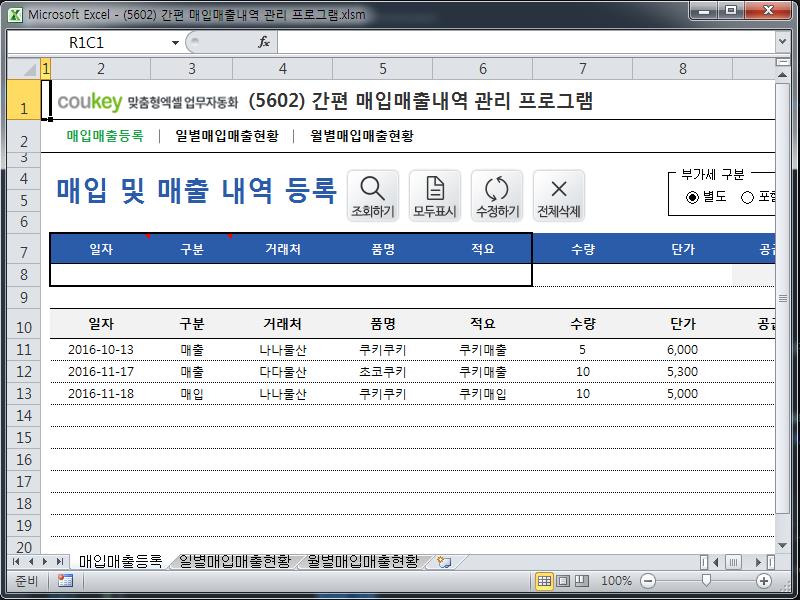Screen dimensions: 800x600
Task: Click the 매입매출등록 navigation link
Action: (105, 136)
